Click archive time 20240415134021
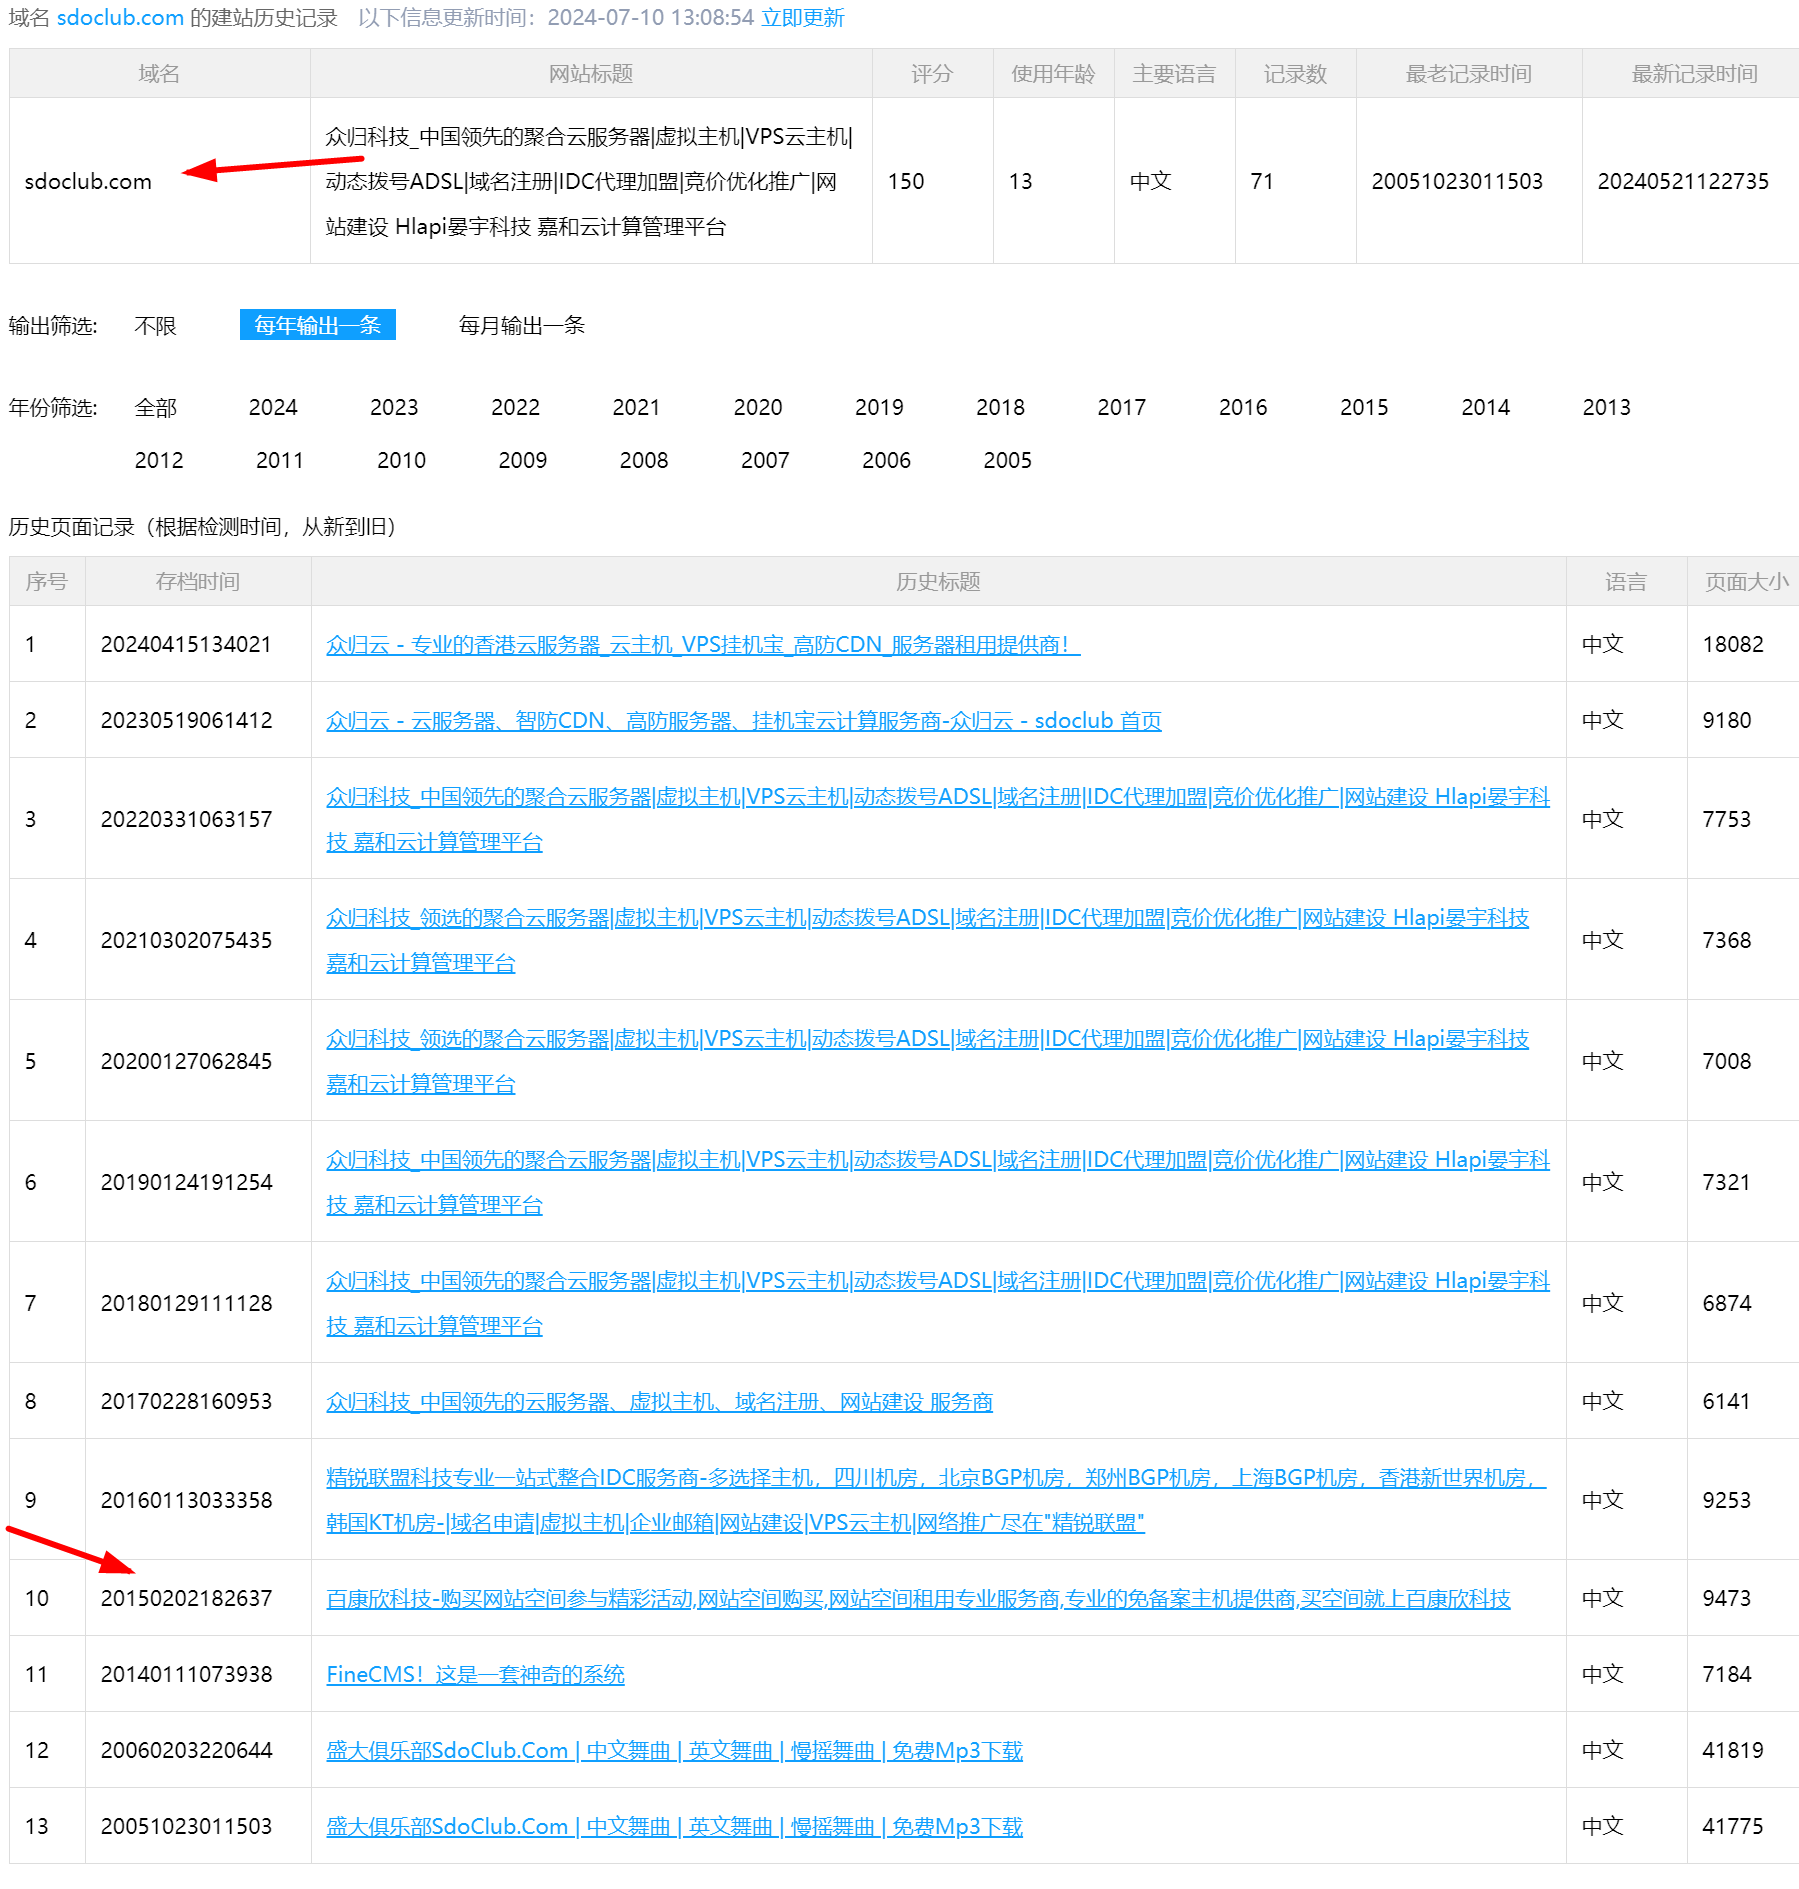Viewport: 1799px width, 1889px height. pyautogui.click(x=186, y=645)
